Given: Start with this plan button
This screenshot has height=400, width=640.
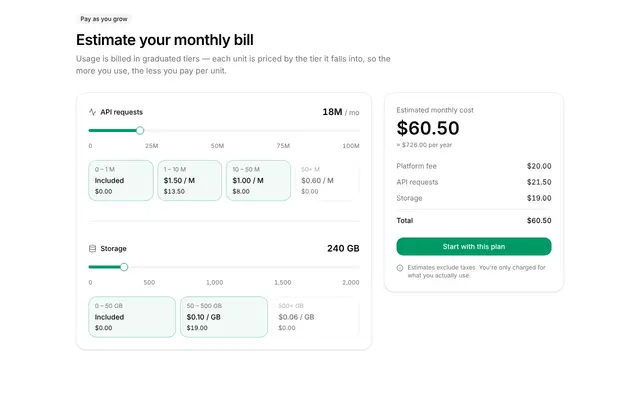Looking at the screenshot, I should pyautogui.click(x=474, y=247).
